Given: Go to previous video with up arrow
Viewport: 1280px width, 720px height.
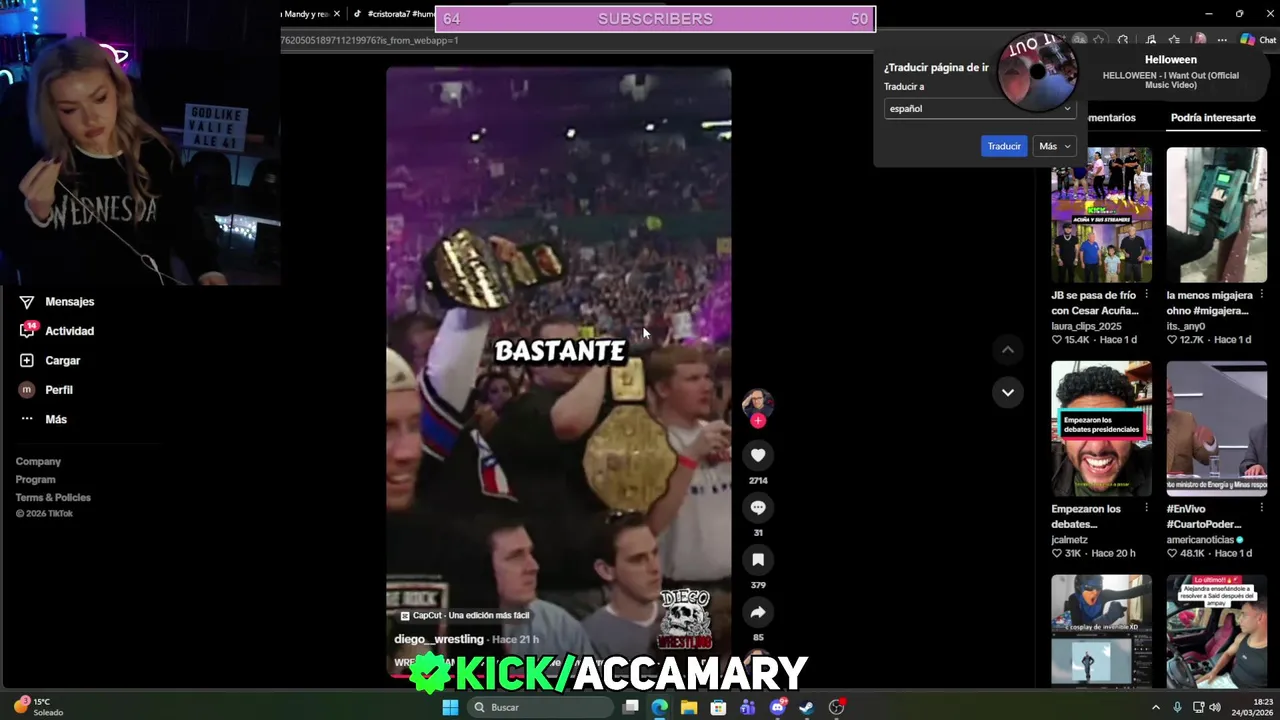Looking at the screenshot, I should [1008, 350].
